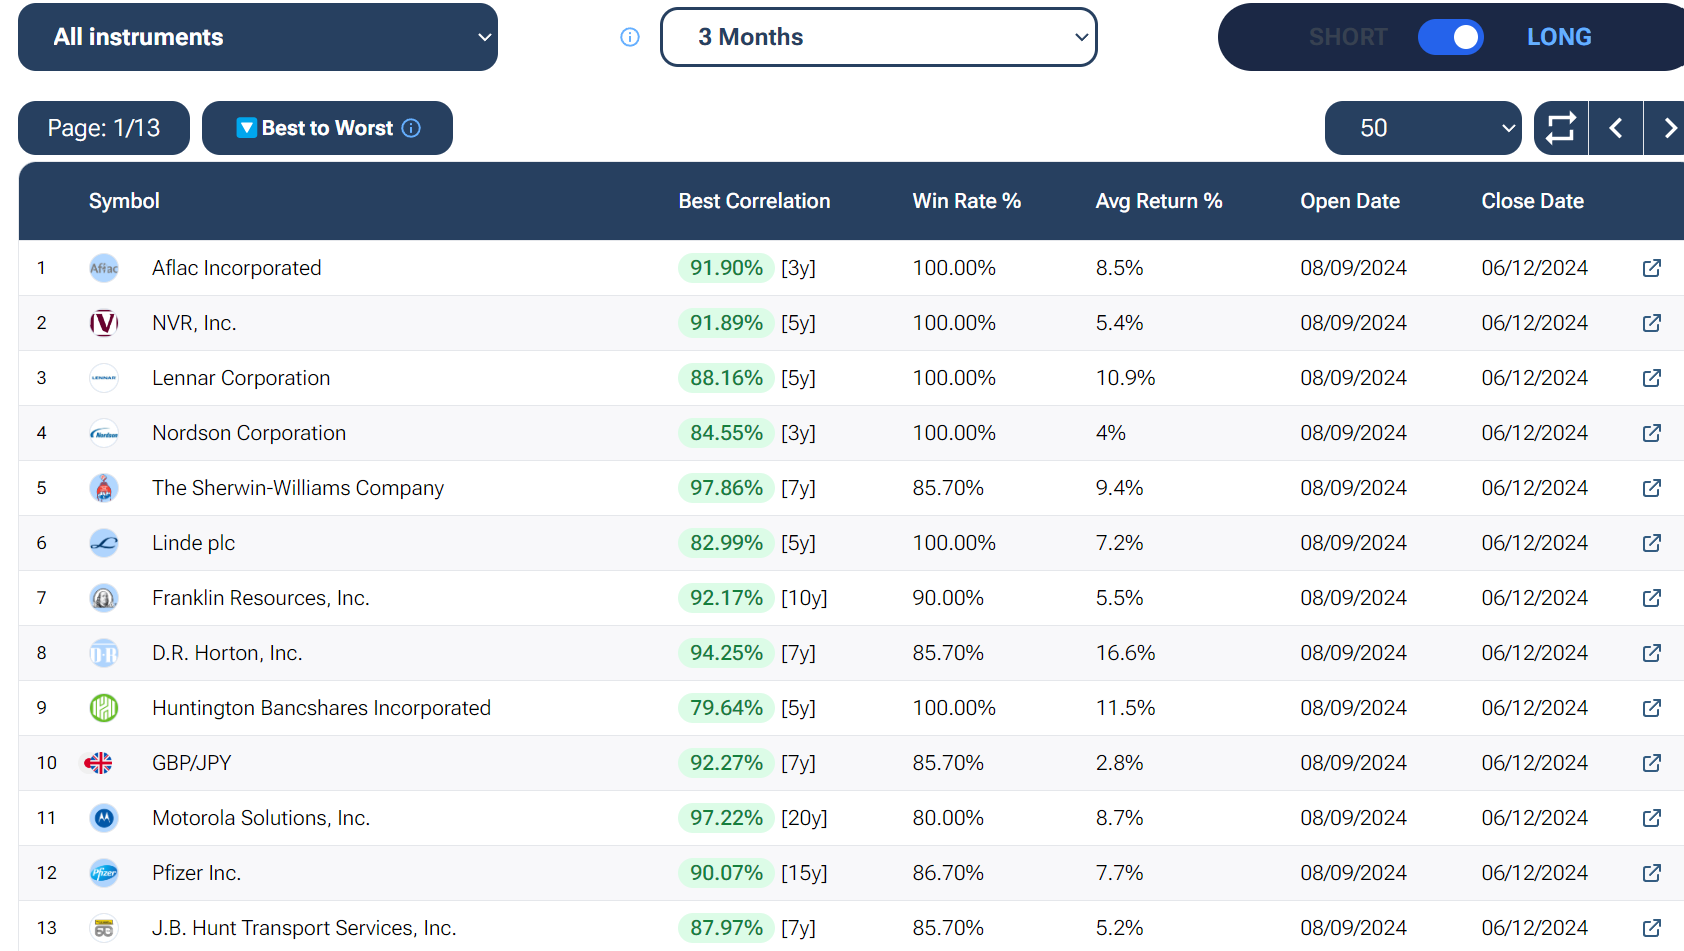Image resolution: width=1684 pixels, height=951 pixels.
Task: Sort by the Open Date column header
Action: coord(1350,201)
